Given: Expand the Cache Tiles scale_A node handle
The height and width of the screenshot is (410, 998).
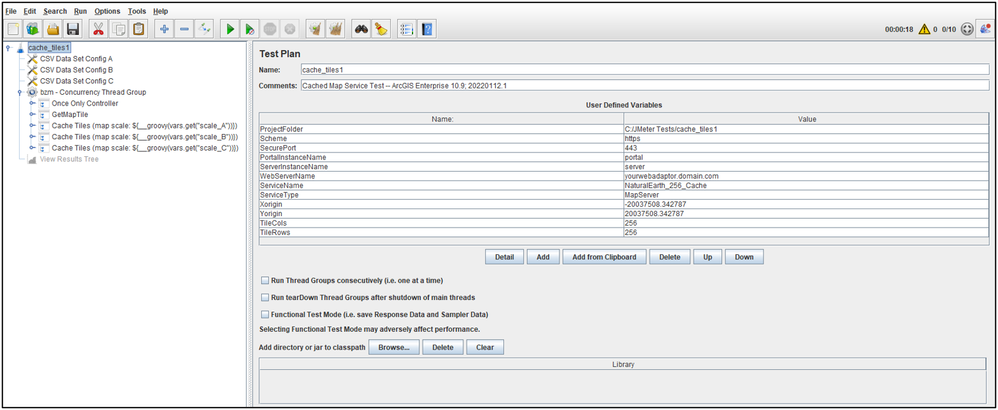Looking at the screenshot, I should [x=31, y=126].
